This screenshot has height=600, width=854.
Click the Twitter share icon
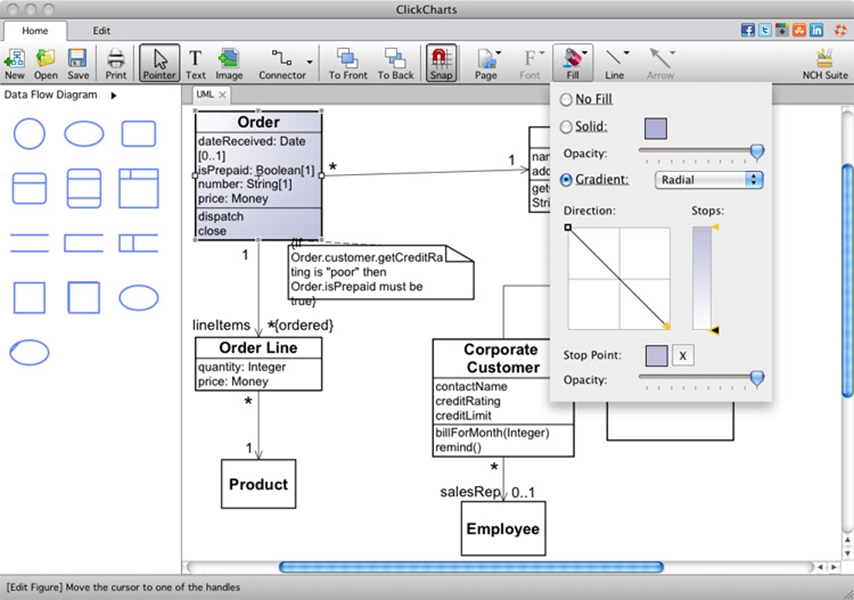765,30
